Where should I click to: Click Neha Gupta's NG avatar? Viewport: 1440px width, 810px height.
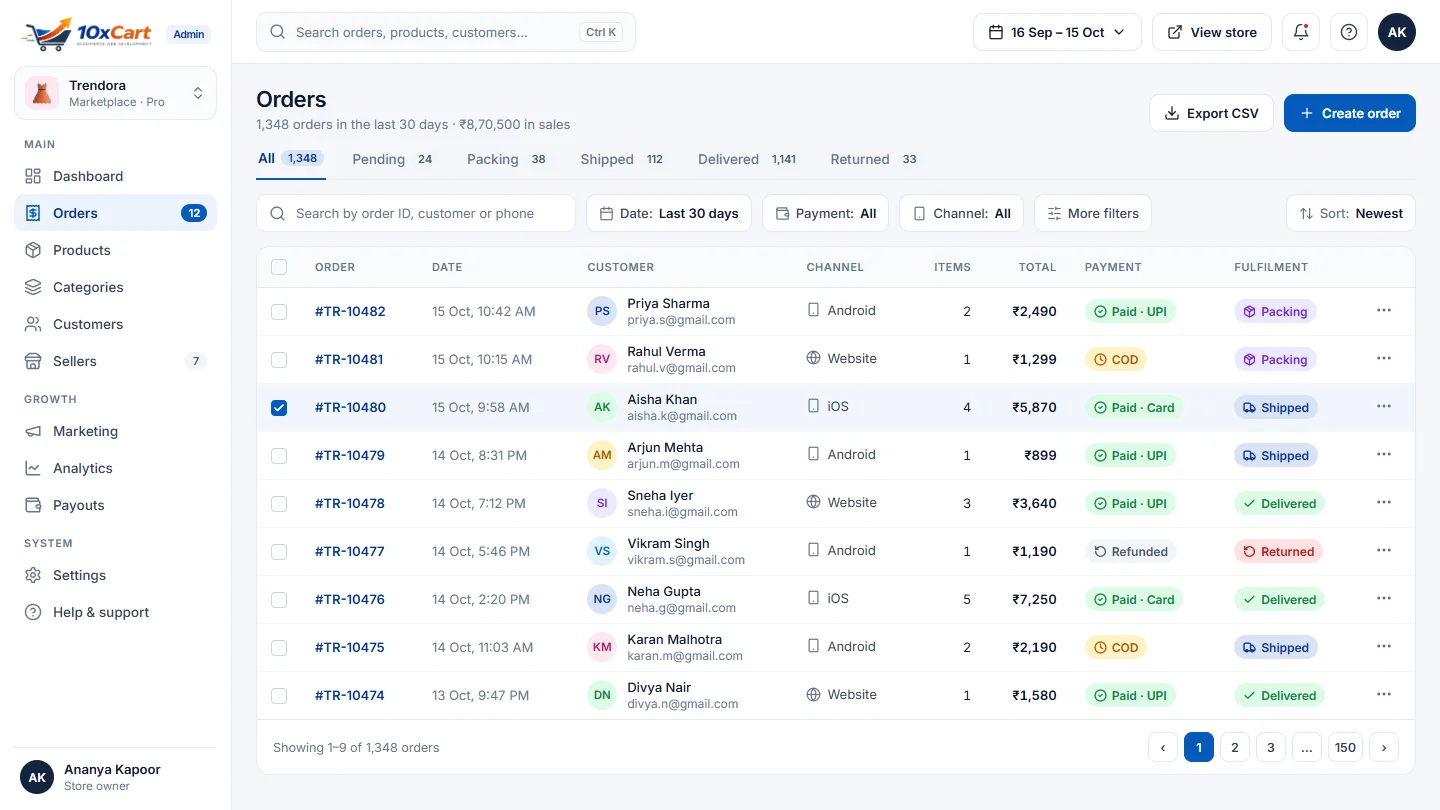pos(602,599)
